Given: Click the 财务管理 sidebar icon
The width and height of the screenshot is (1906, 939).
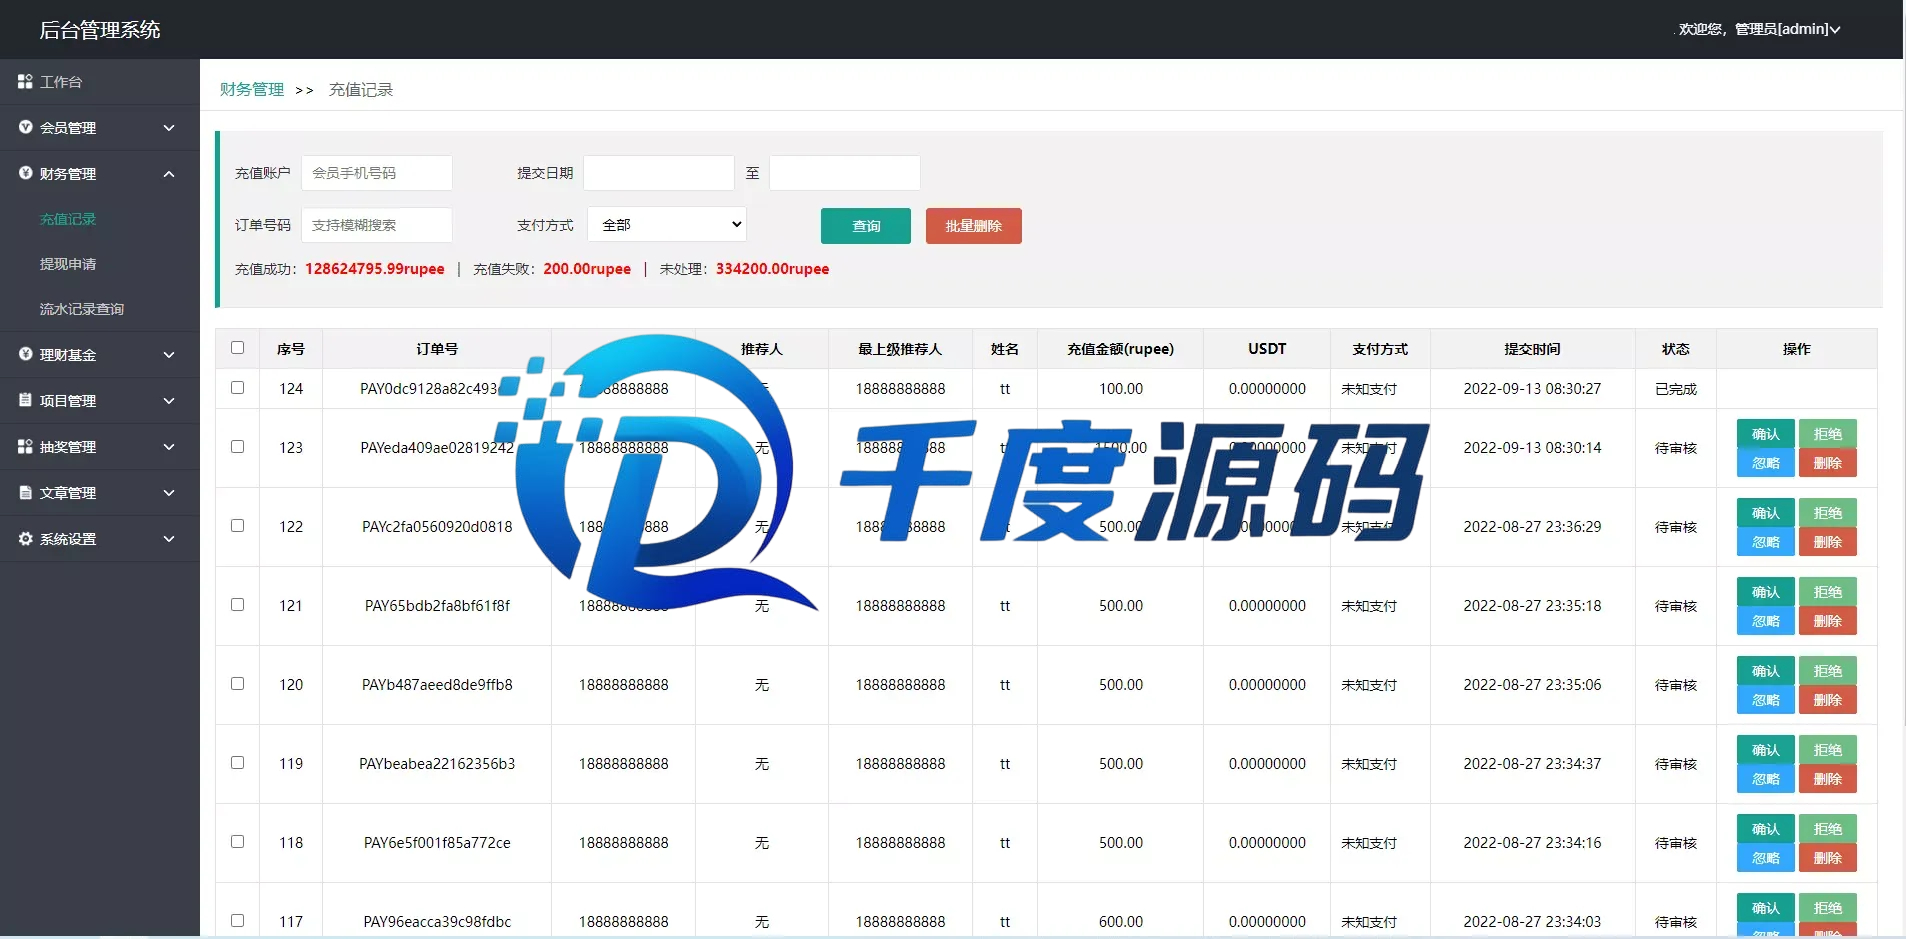Looking at the screenshot, I should (x=25, y=173).
